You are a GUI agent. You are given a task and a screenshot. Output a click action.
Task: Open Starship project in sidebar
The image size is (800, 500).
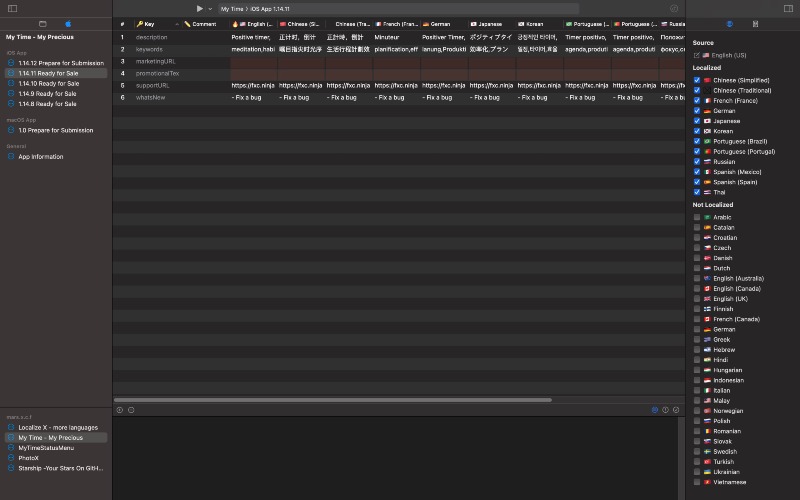61,468
